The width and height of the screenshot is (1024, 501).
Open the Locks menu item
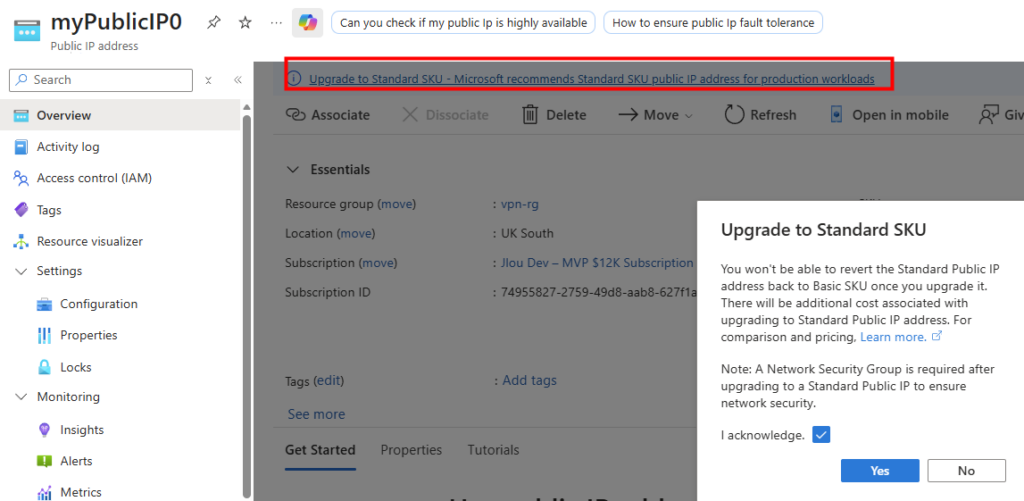coord(120,366)
